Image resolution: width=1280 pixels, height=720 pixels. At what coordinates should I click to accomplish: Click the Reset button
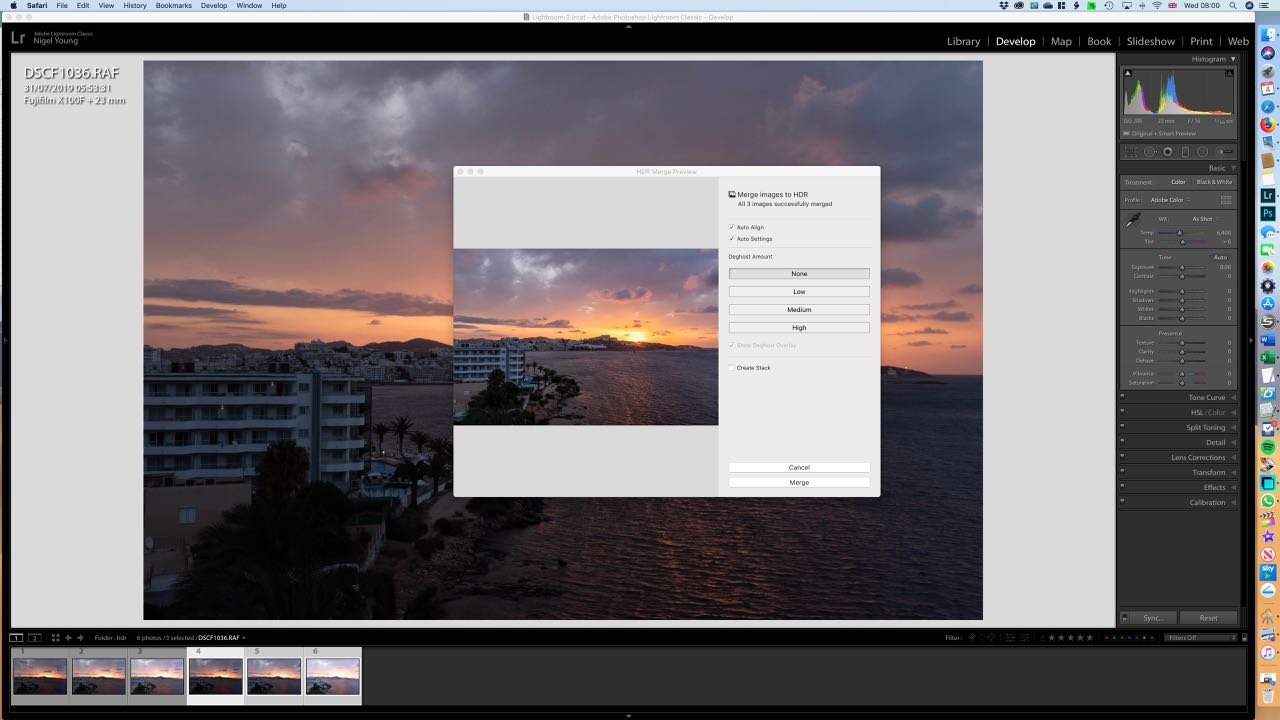coord(1209,617)
